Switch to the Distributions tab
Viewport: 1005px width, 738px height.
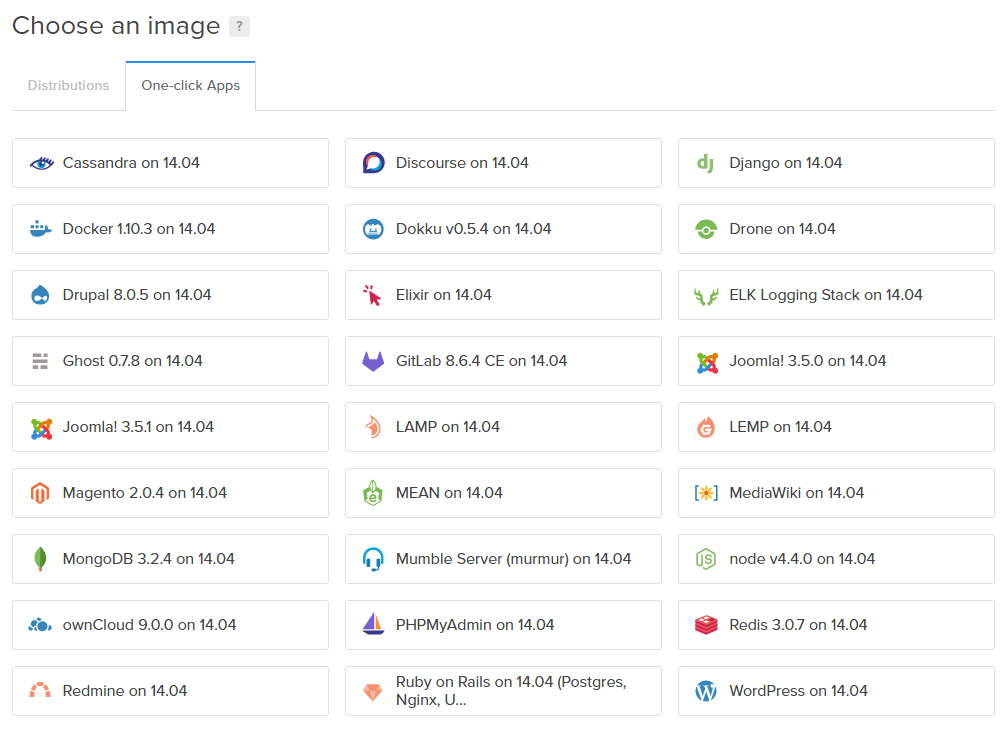tap(69, 85)
